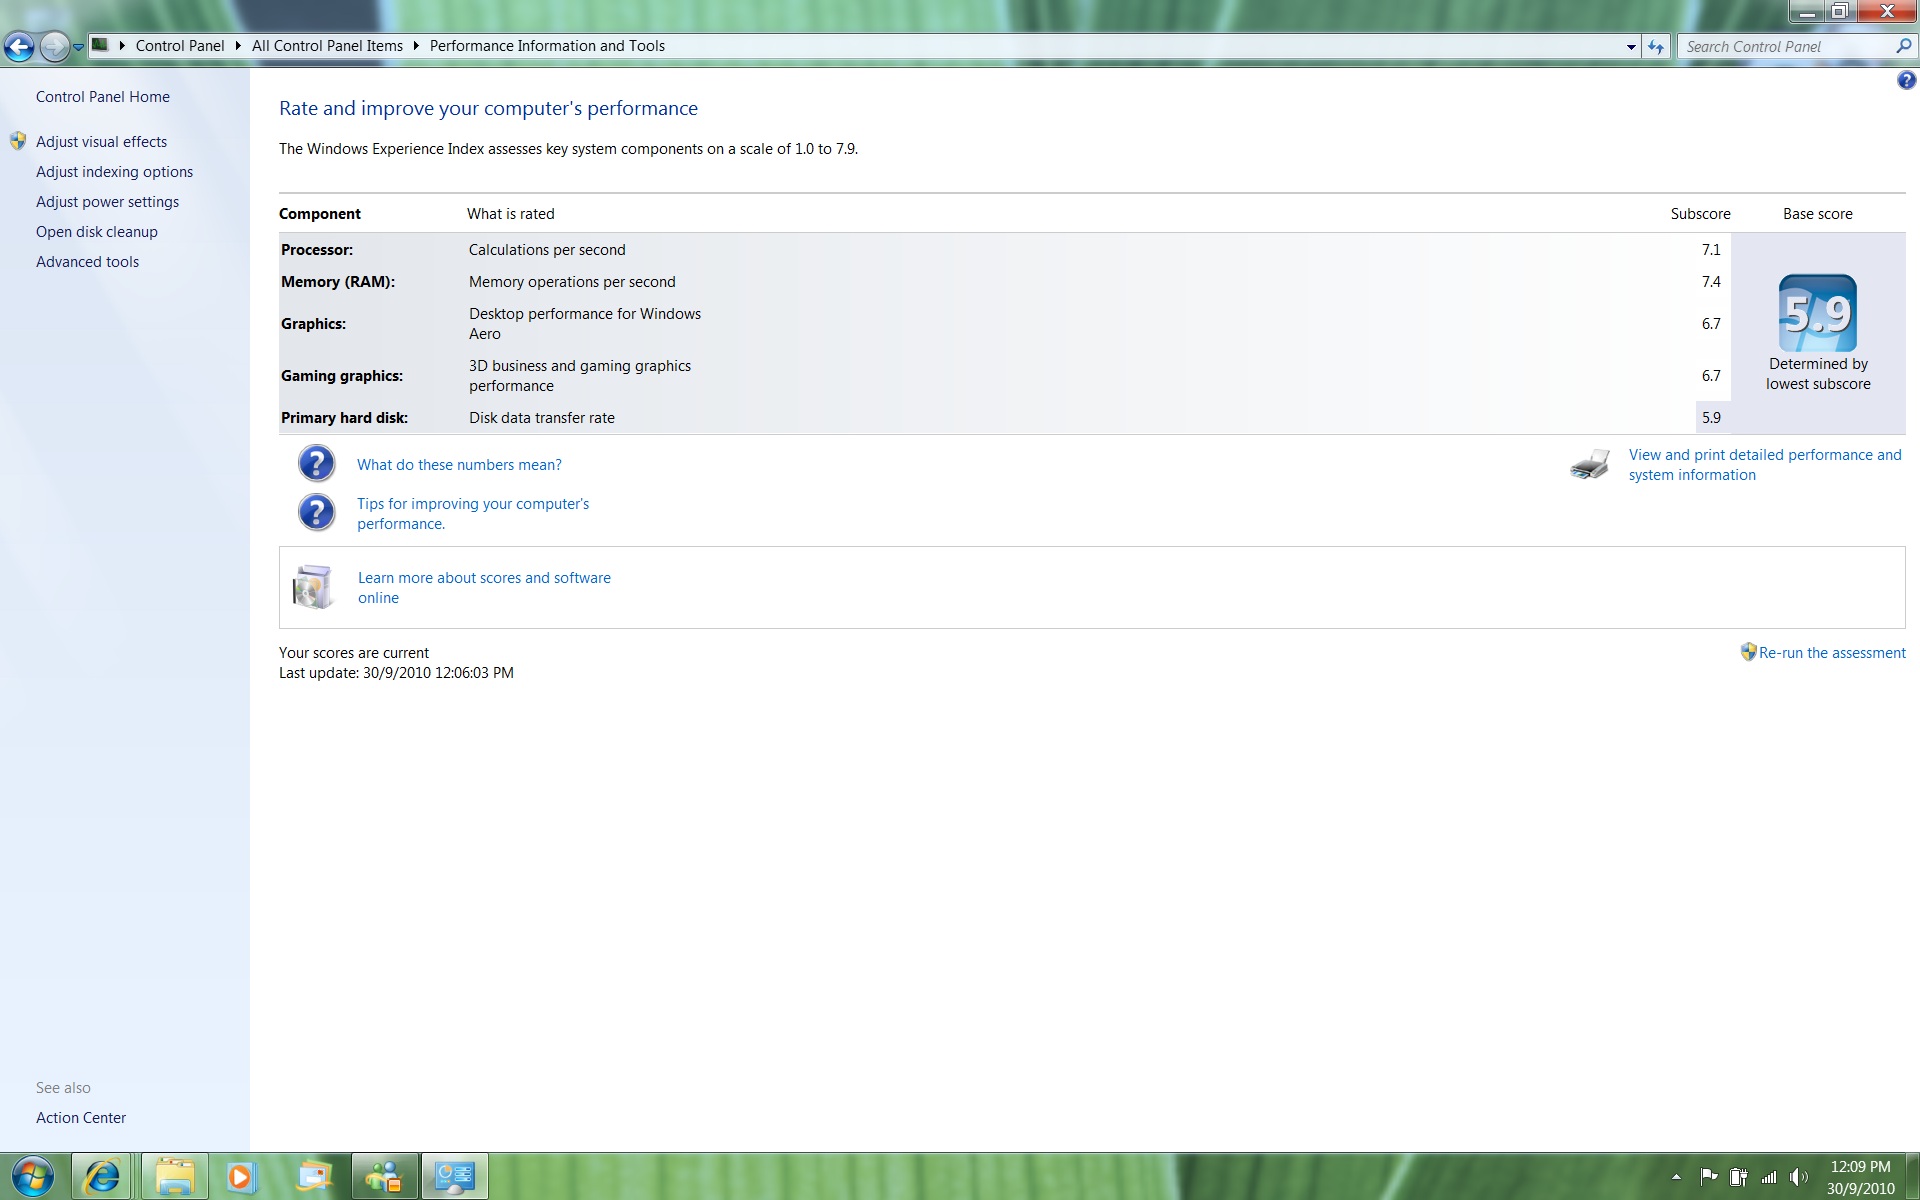The width and height of the screenshot is (1920, 1200).
Task: Click the volume speaker tray icon
Action: point(1799,1177)
